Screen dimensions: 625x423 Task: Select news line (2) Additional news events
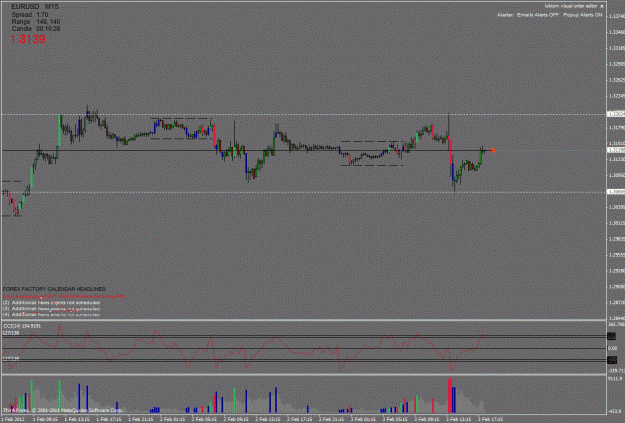click(51, 303)
